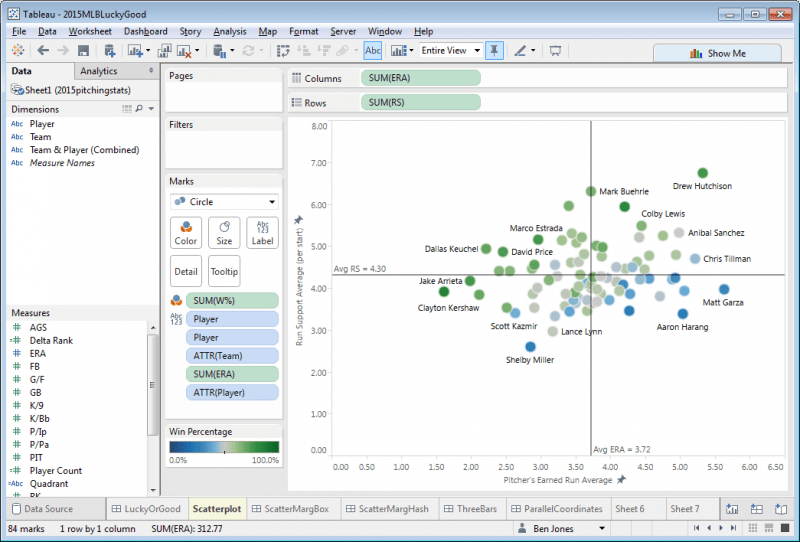Click the Duplicate Sheet icon

164,51
